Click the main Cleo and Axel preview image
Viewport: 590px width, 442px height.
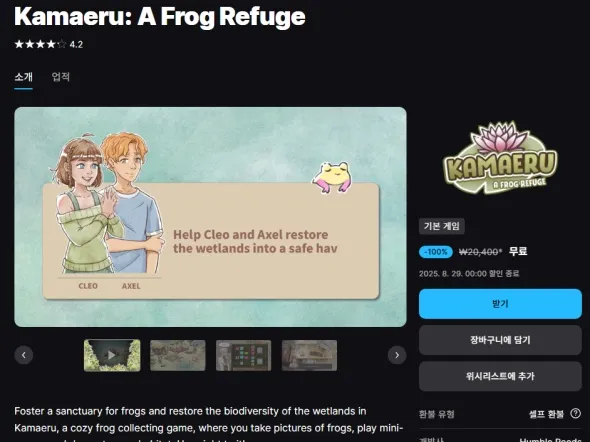tap(210, 217)
